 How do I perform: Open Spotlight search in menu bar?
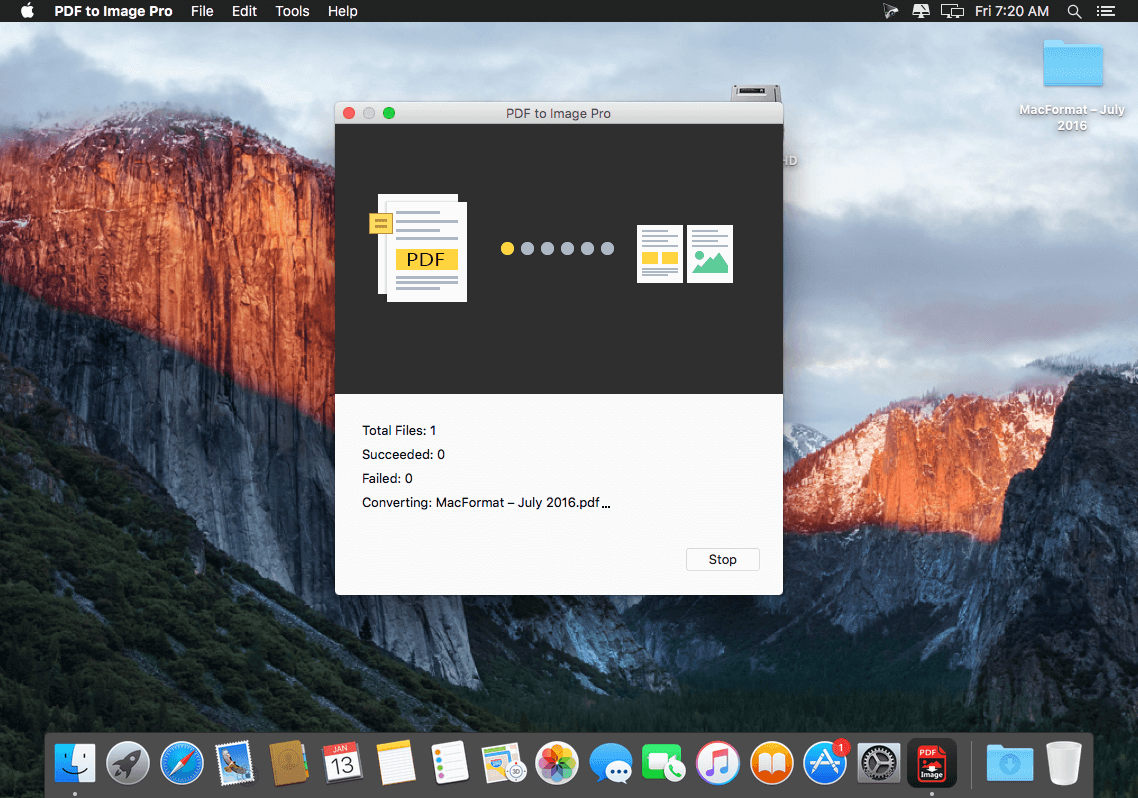click(1074, 11)
